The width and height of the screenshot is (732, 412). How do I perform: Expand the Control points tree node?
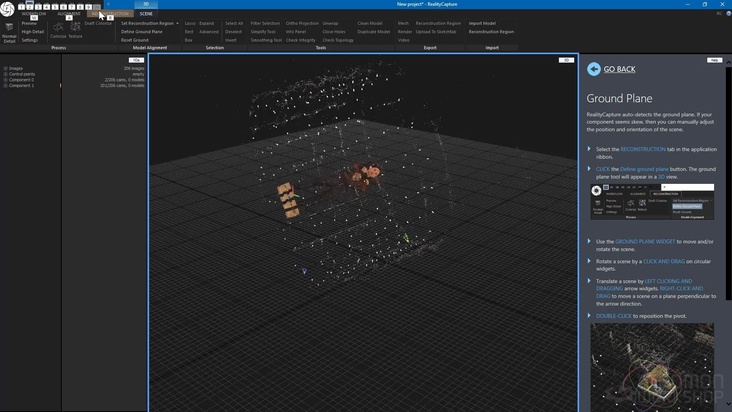pos(6,74)
